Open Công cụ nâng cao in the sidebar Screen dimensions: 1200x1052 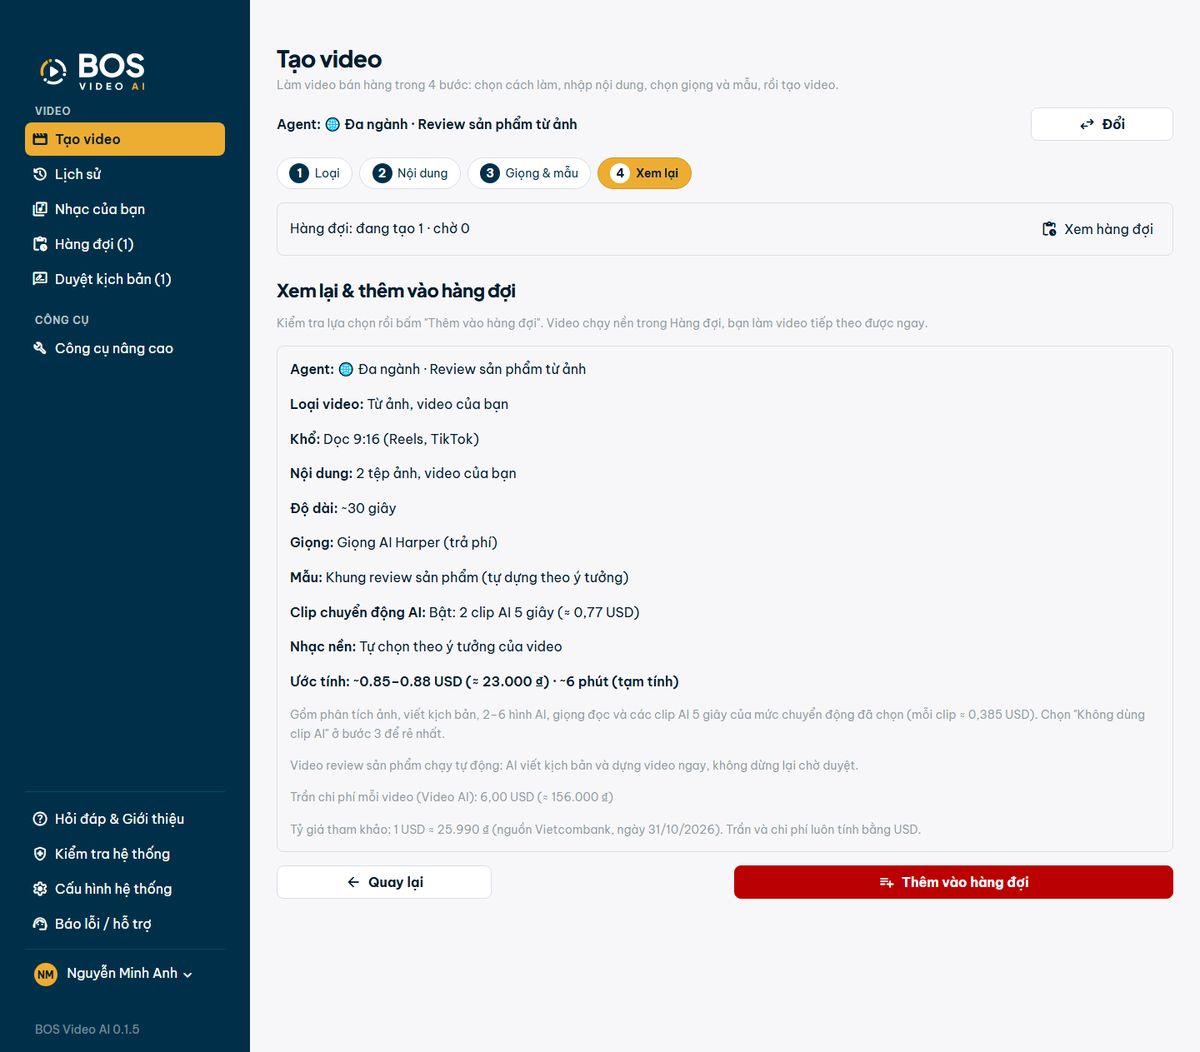point(125,348)
